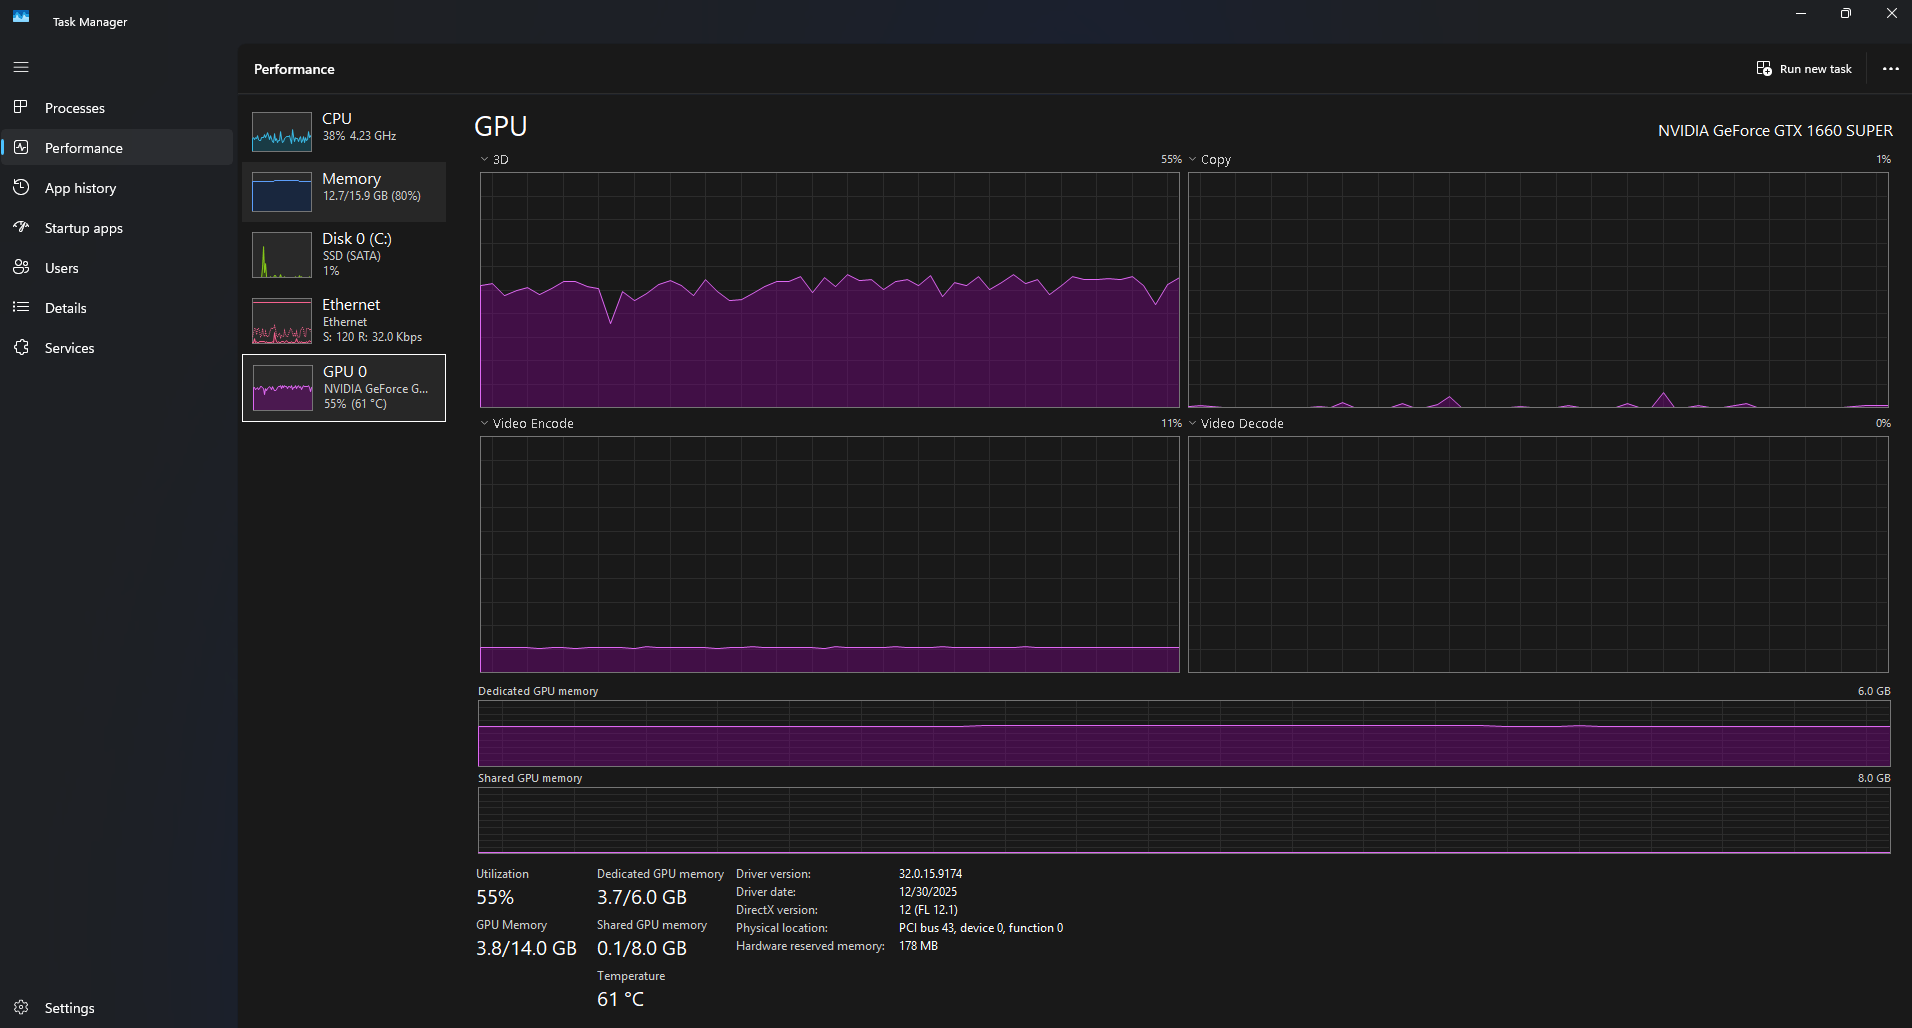Open the hamburger navigation menu
The width and height of the screenshot is (1912, 1028).
point(21,67)
